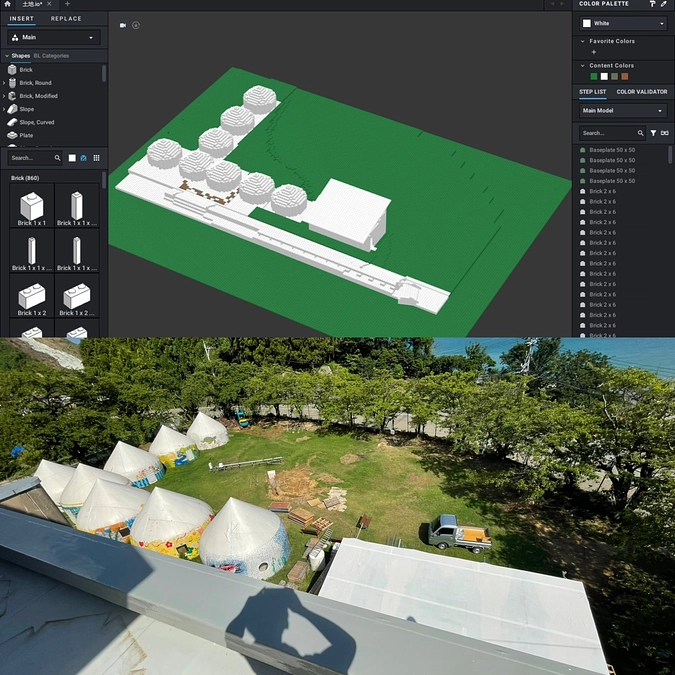Toggle the white color filter square in parts search
The height and width of the screenshot is (675, 675).
pyautogui.click(x=72, y=158)
